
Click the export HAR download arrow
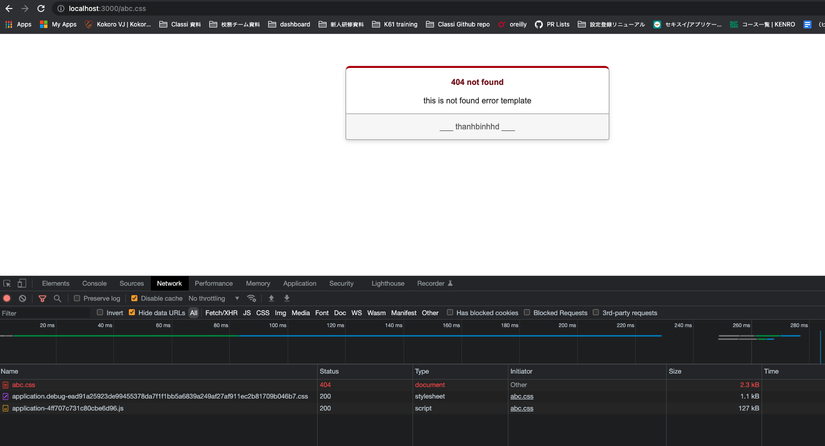287,298
